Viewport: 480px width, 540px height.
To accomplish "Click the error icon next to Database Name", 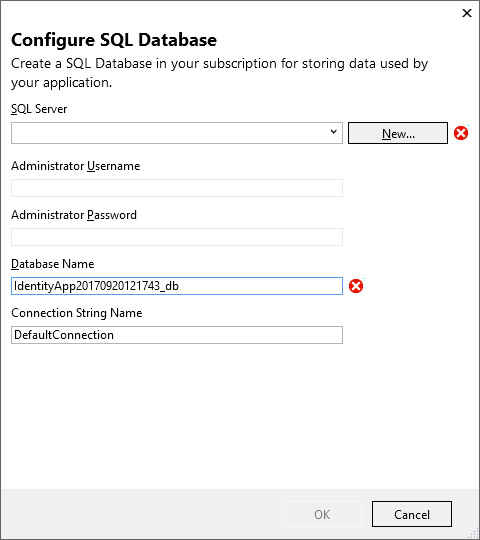I will (356, 286).
